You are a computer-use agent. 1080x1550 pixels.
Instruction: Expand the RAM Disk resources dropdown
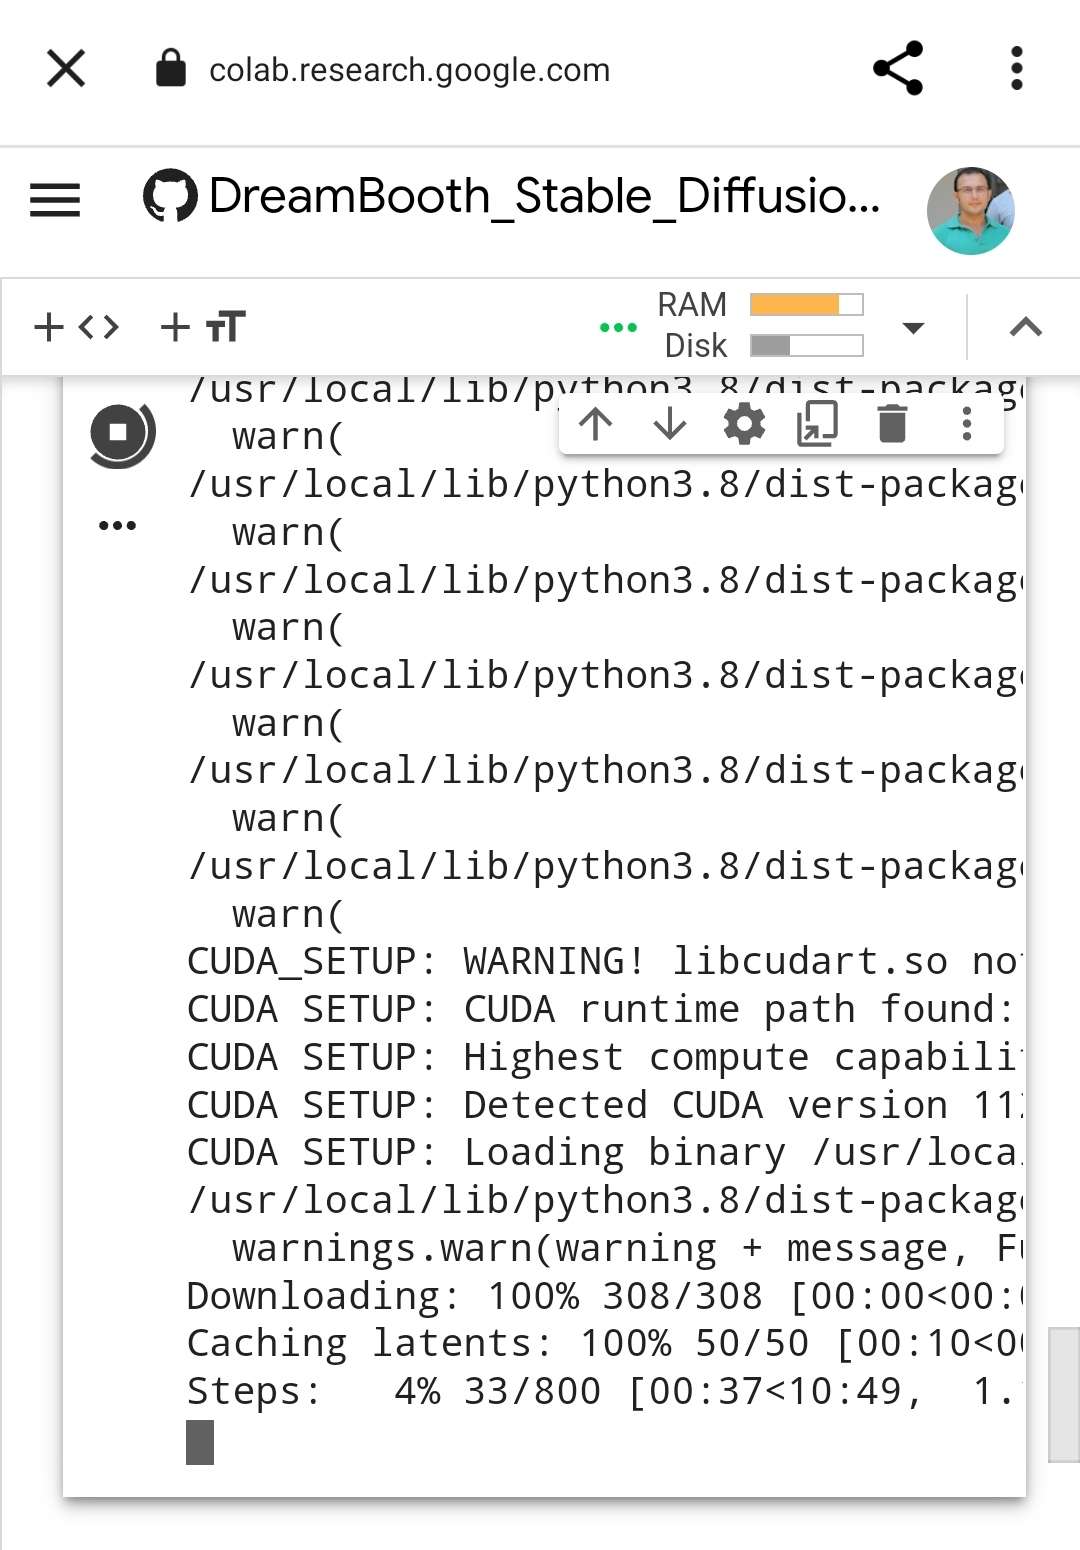click(913, 328)
